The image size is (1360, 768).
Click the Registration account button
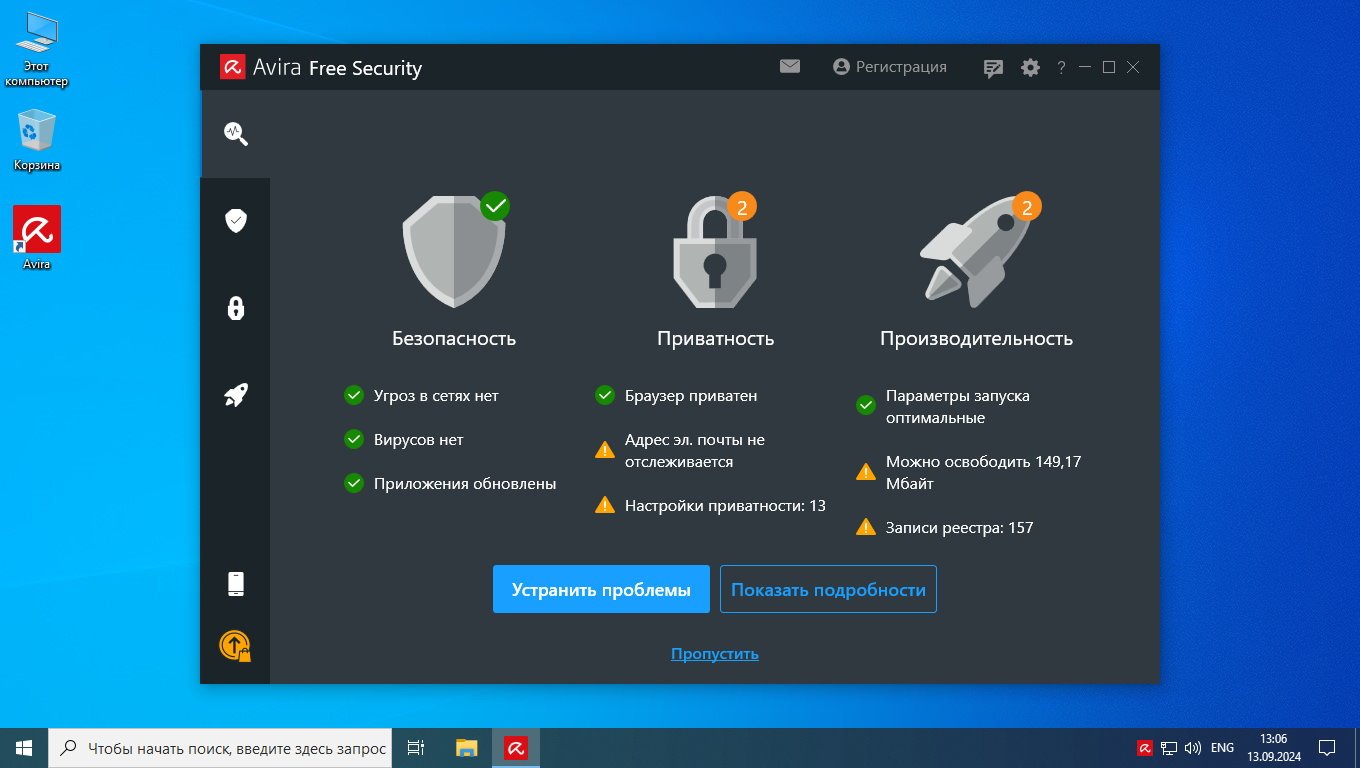coord(890,67)
